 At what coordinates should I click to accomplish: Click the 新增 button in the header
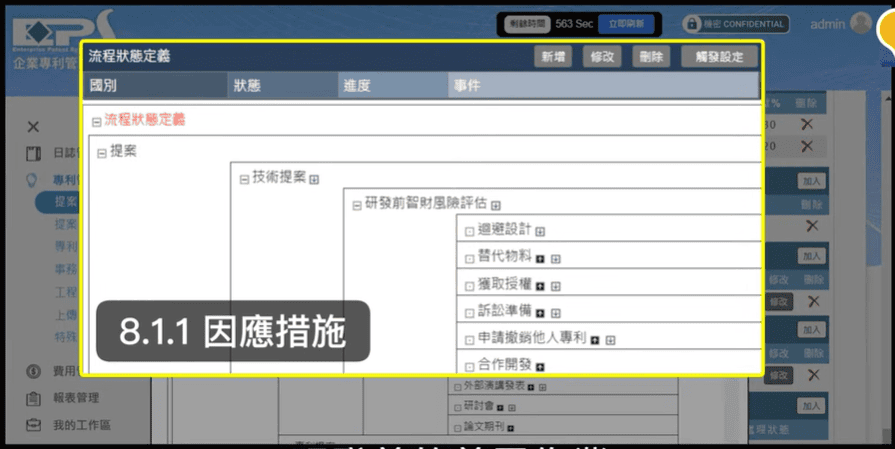click(x=552, y=57)
